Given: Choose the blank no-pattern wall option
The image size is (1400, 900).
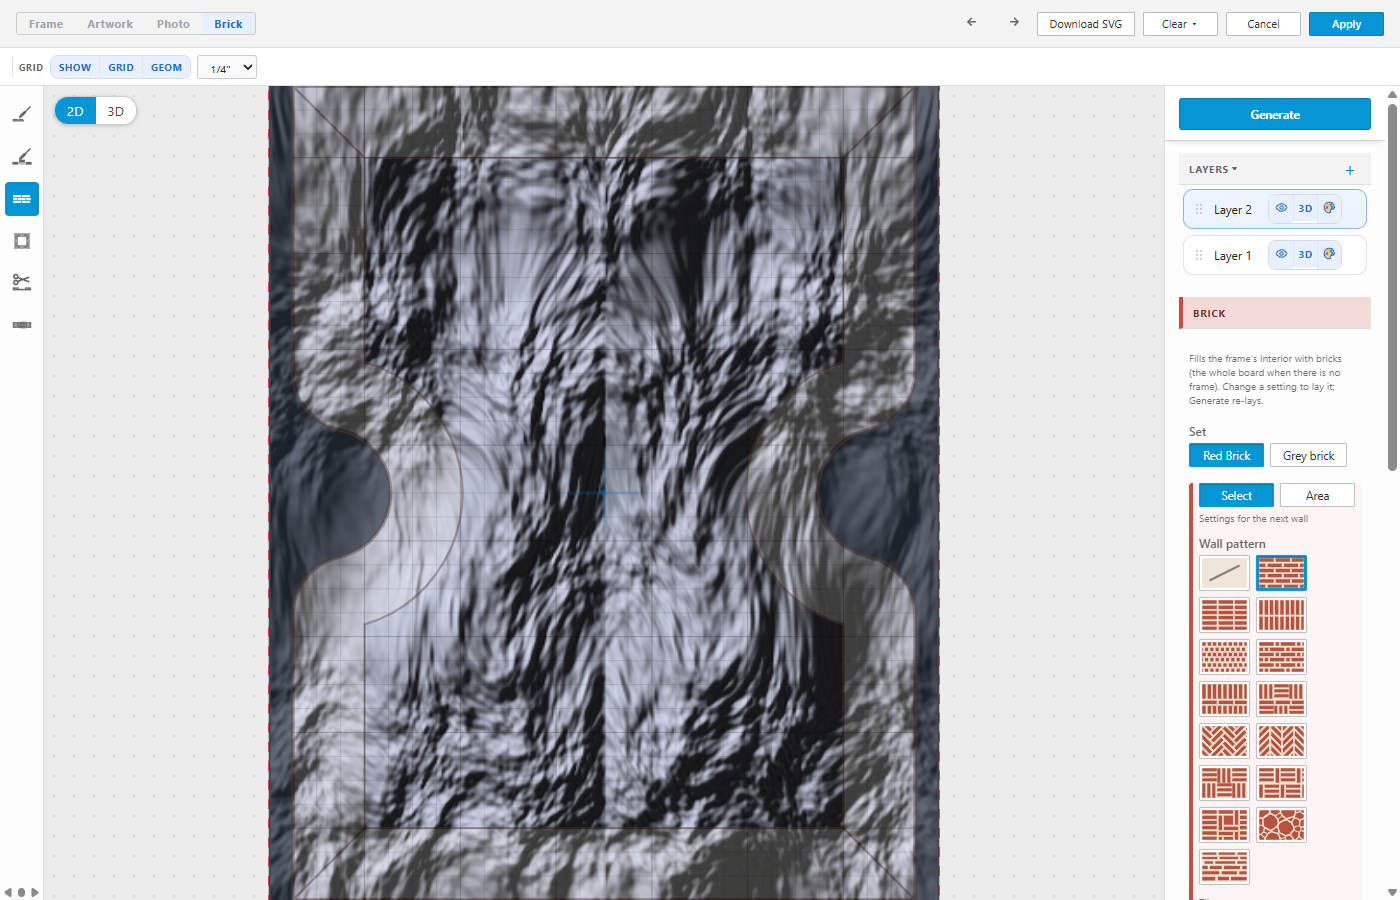Looking at the screenshot, I should (1225, 573).
